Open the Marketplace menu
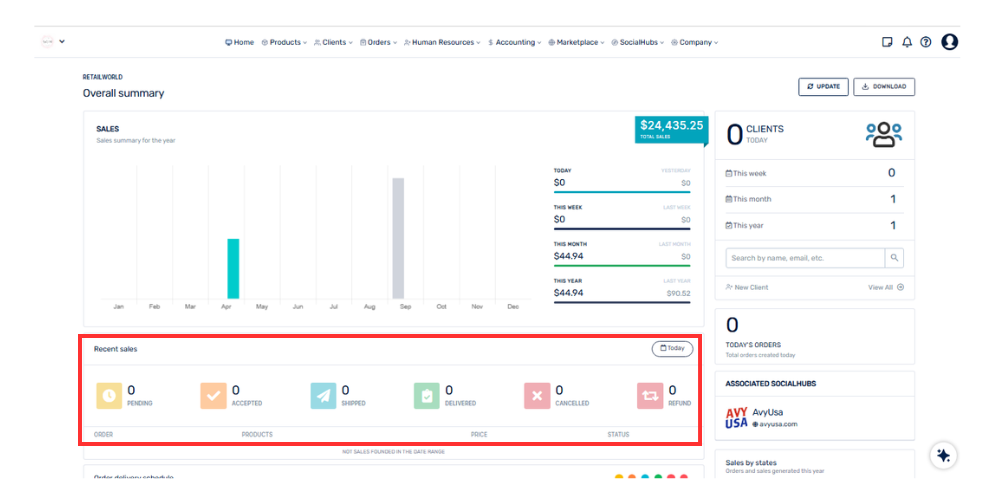Screen dimensions: 1000x500 coord(576,43)
